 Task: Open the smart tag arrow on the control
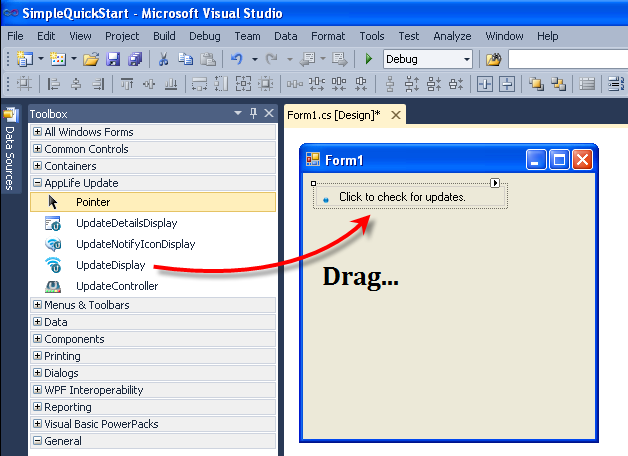[495, 183]
